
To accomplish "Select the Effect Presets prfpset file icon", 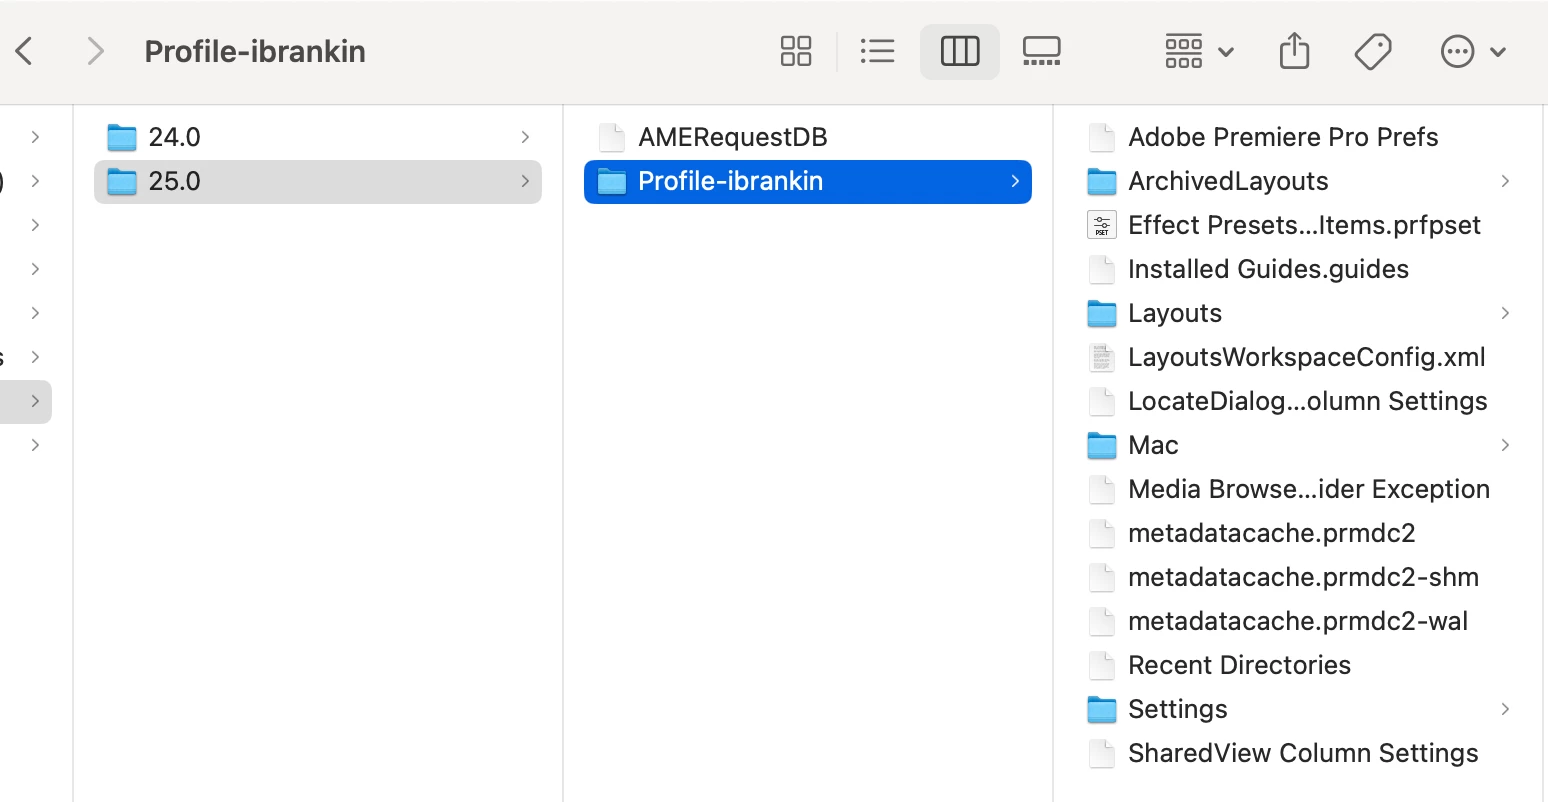I will (x=1102, y=225).
